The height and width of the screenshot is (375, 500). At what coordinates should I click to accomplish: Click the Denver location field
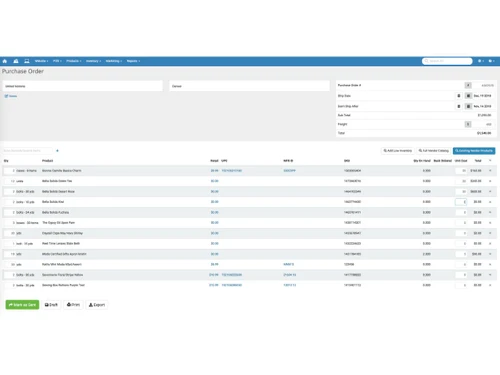249,86
